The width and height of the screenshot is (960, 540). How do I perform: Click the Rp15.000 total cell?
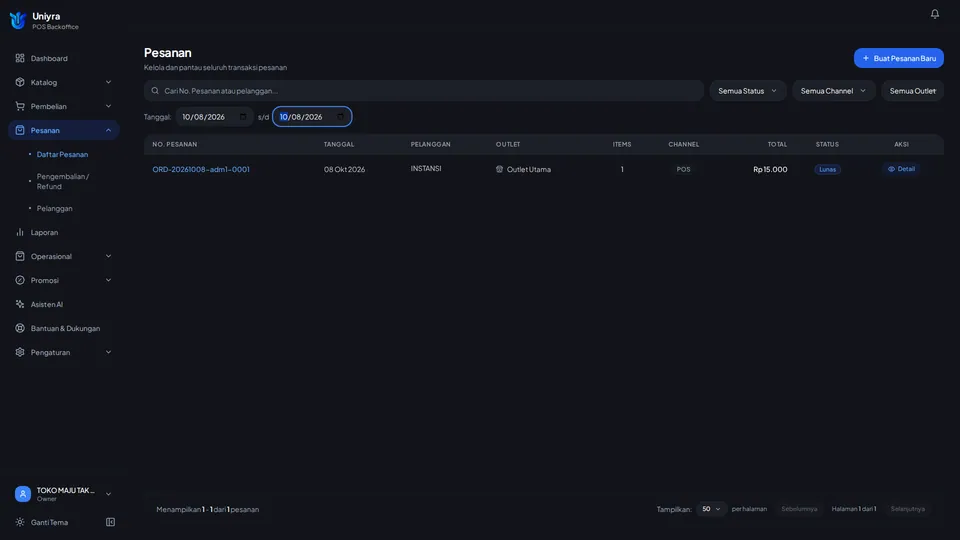pyautogui.click(x=770, y=170)
